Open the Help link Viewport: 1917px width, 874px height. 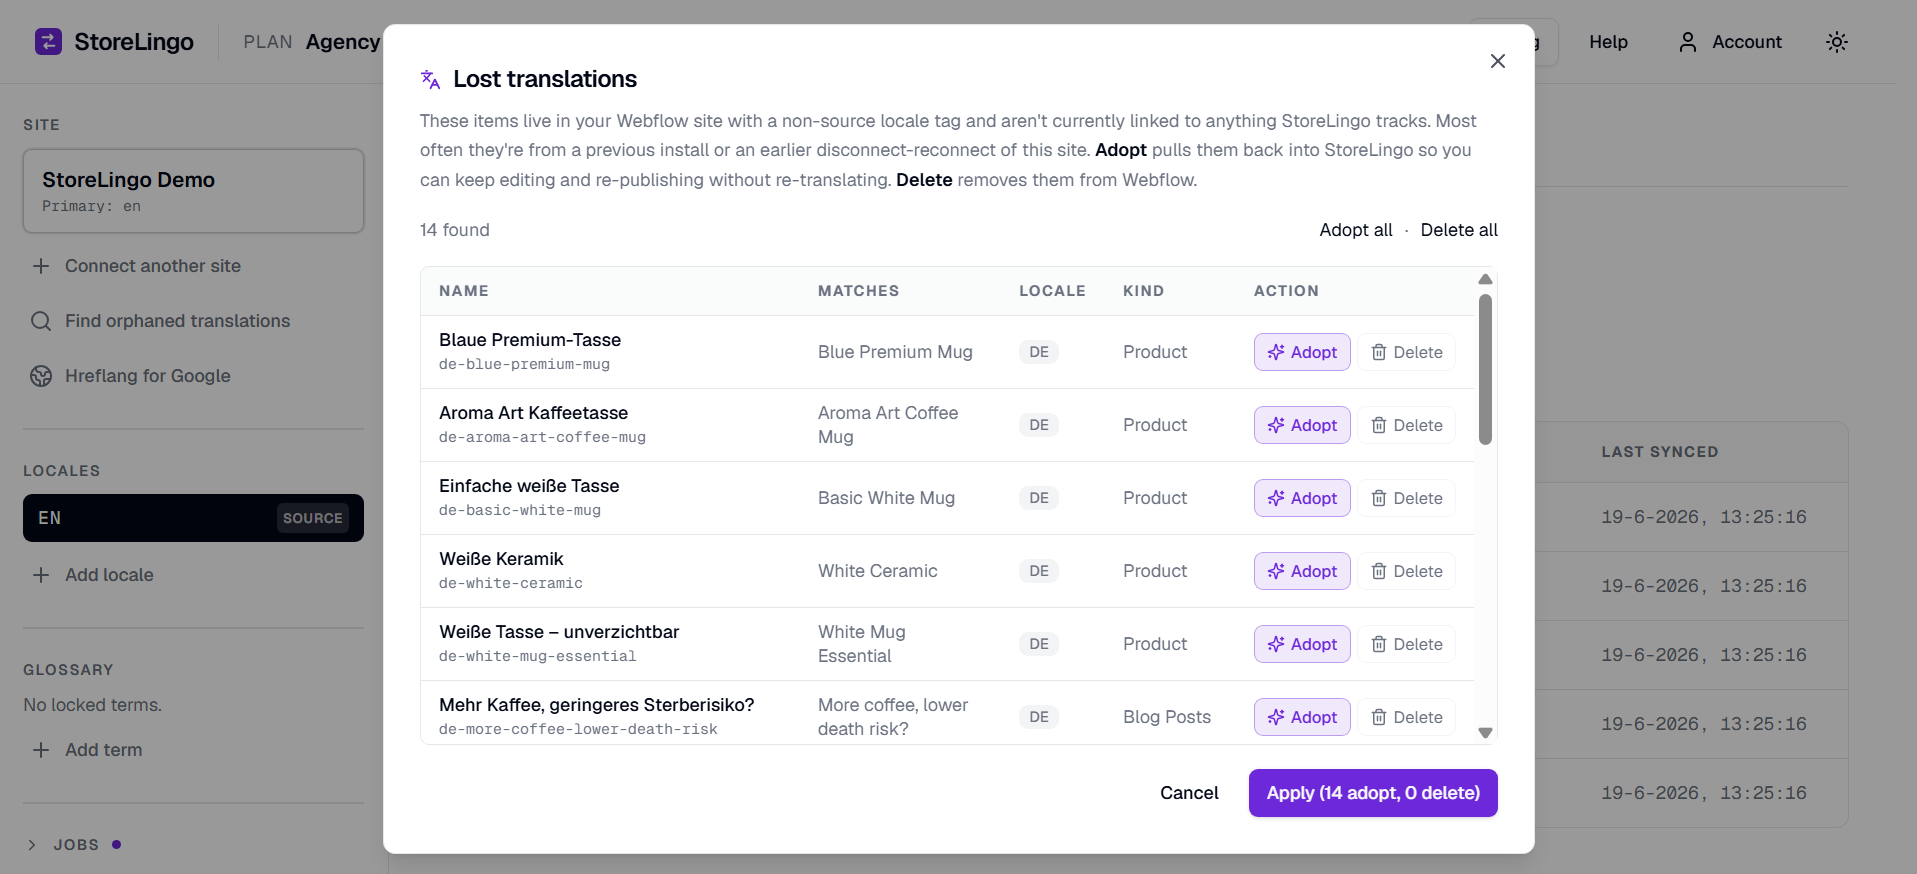coord(1608,42)
